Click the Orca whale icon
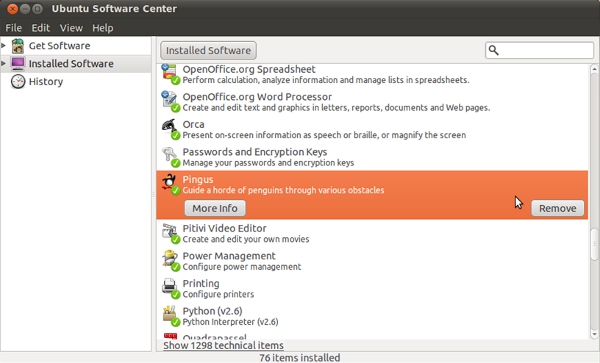The height and width of the screenshot is (363, 600). pos(170,129)
